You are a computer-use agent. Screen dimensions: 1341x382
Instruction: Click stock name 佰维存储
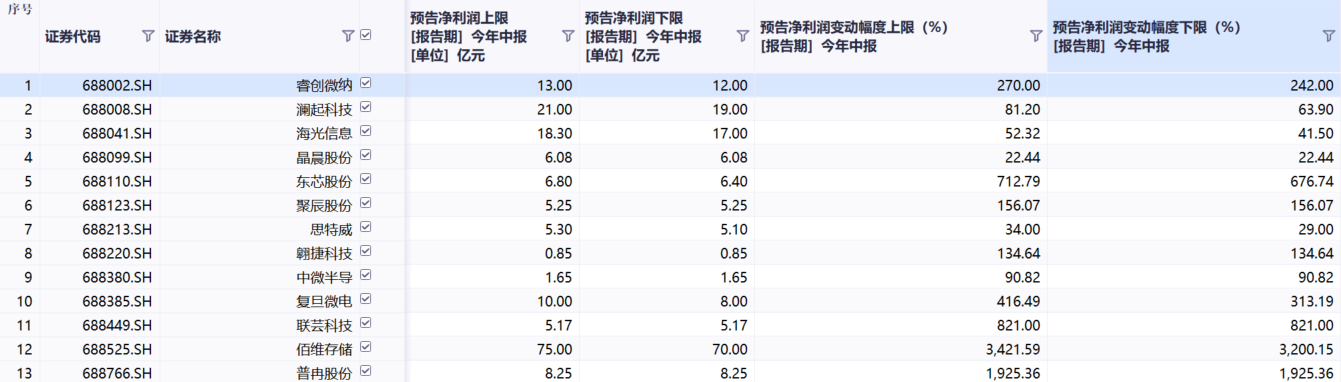coord(325,350)
